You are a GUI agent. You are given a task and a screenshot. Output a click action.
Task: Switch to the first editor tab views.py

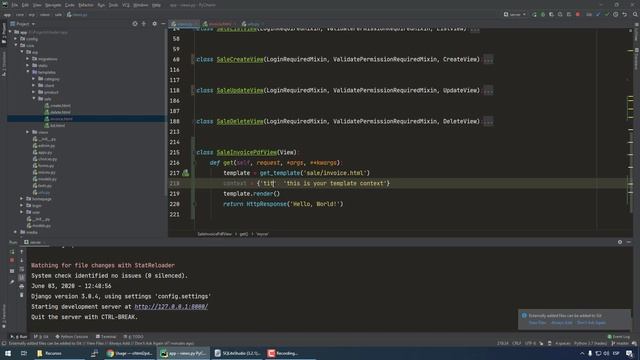184,24
